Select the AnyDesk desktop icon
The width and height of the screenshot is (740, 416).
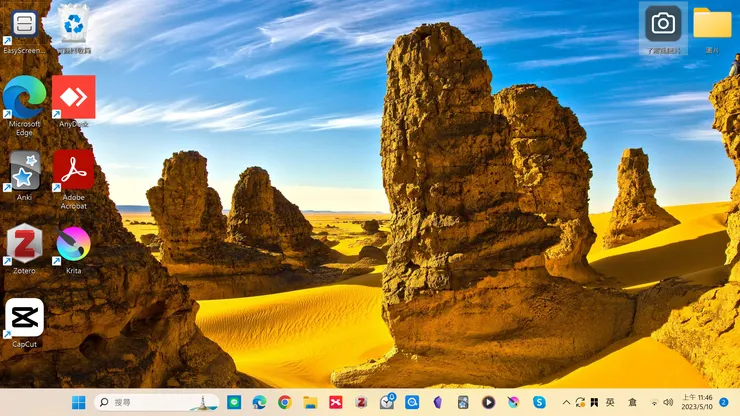pyautogui.click(x=73, y=102)
